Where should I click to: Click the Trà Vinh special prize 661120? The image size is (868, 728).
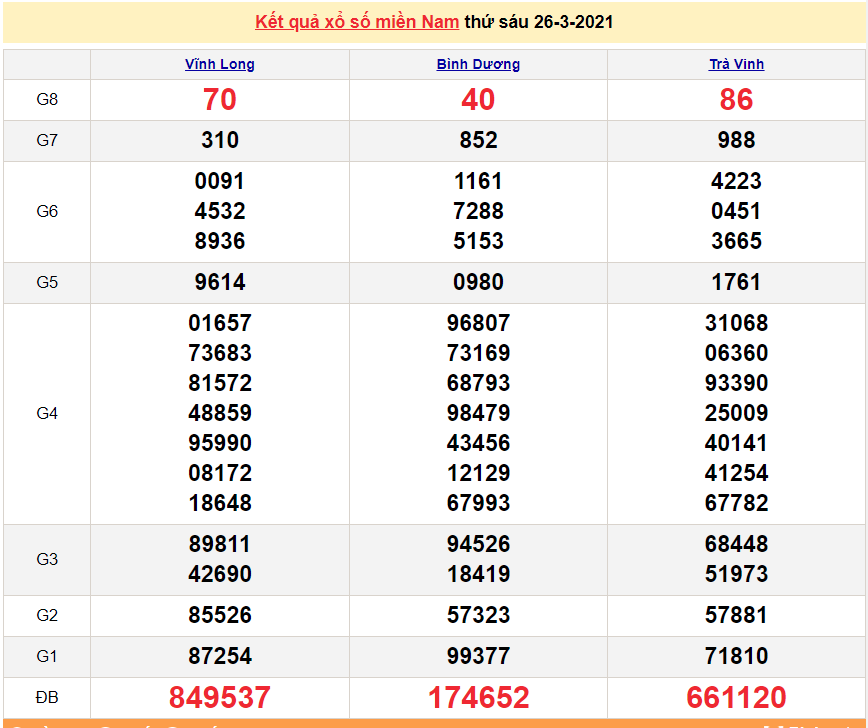pyautogui.click(x=736, y=697)
